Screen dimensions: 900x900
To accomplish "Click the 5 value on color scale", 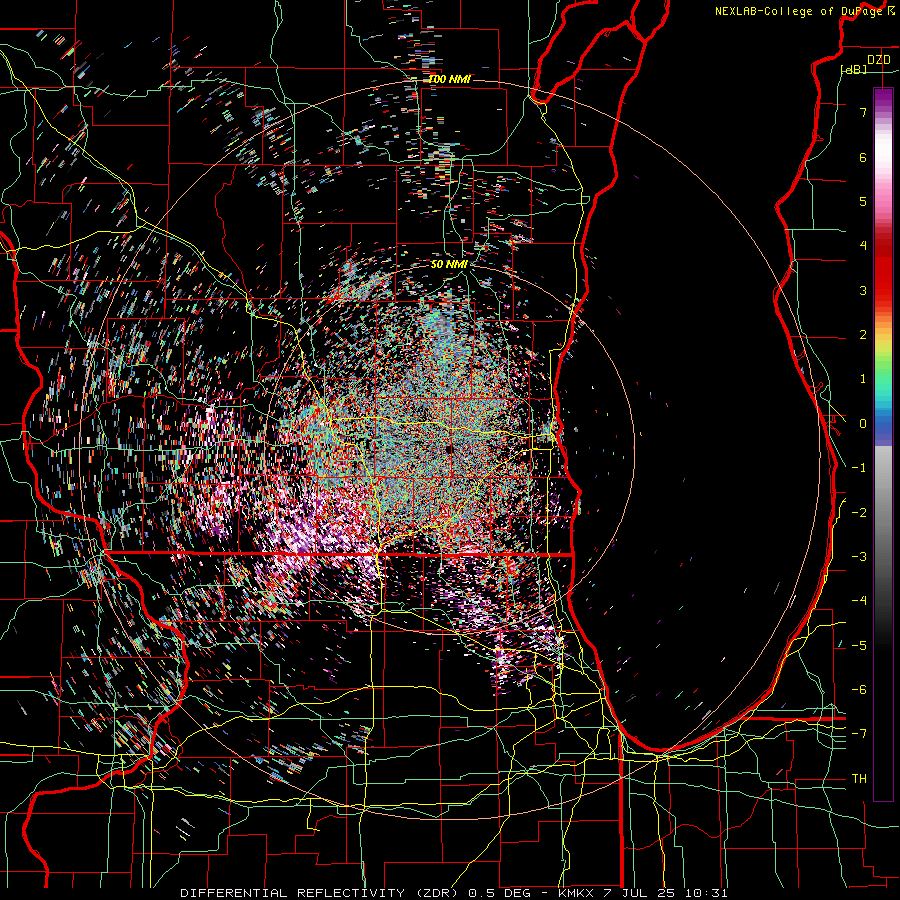I will pyautogui.click(x=863, y=201).
